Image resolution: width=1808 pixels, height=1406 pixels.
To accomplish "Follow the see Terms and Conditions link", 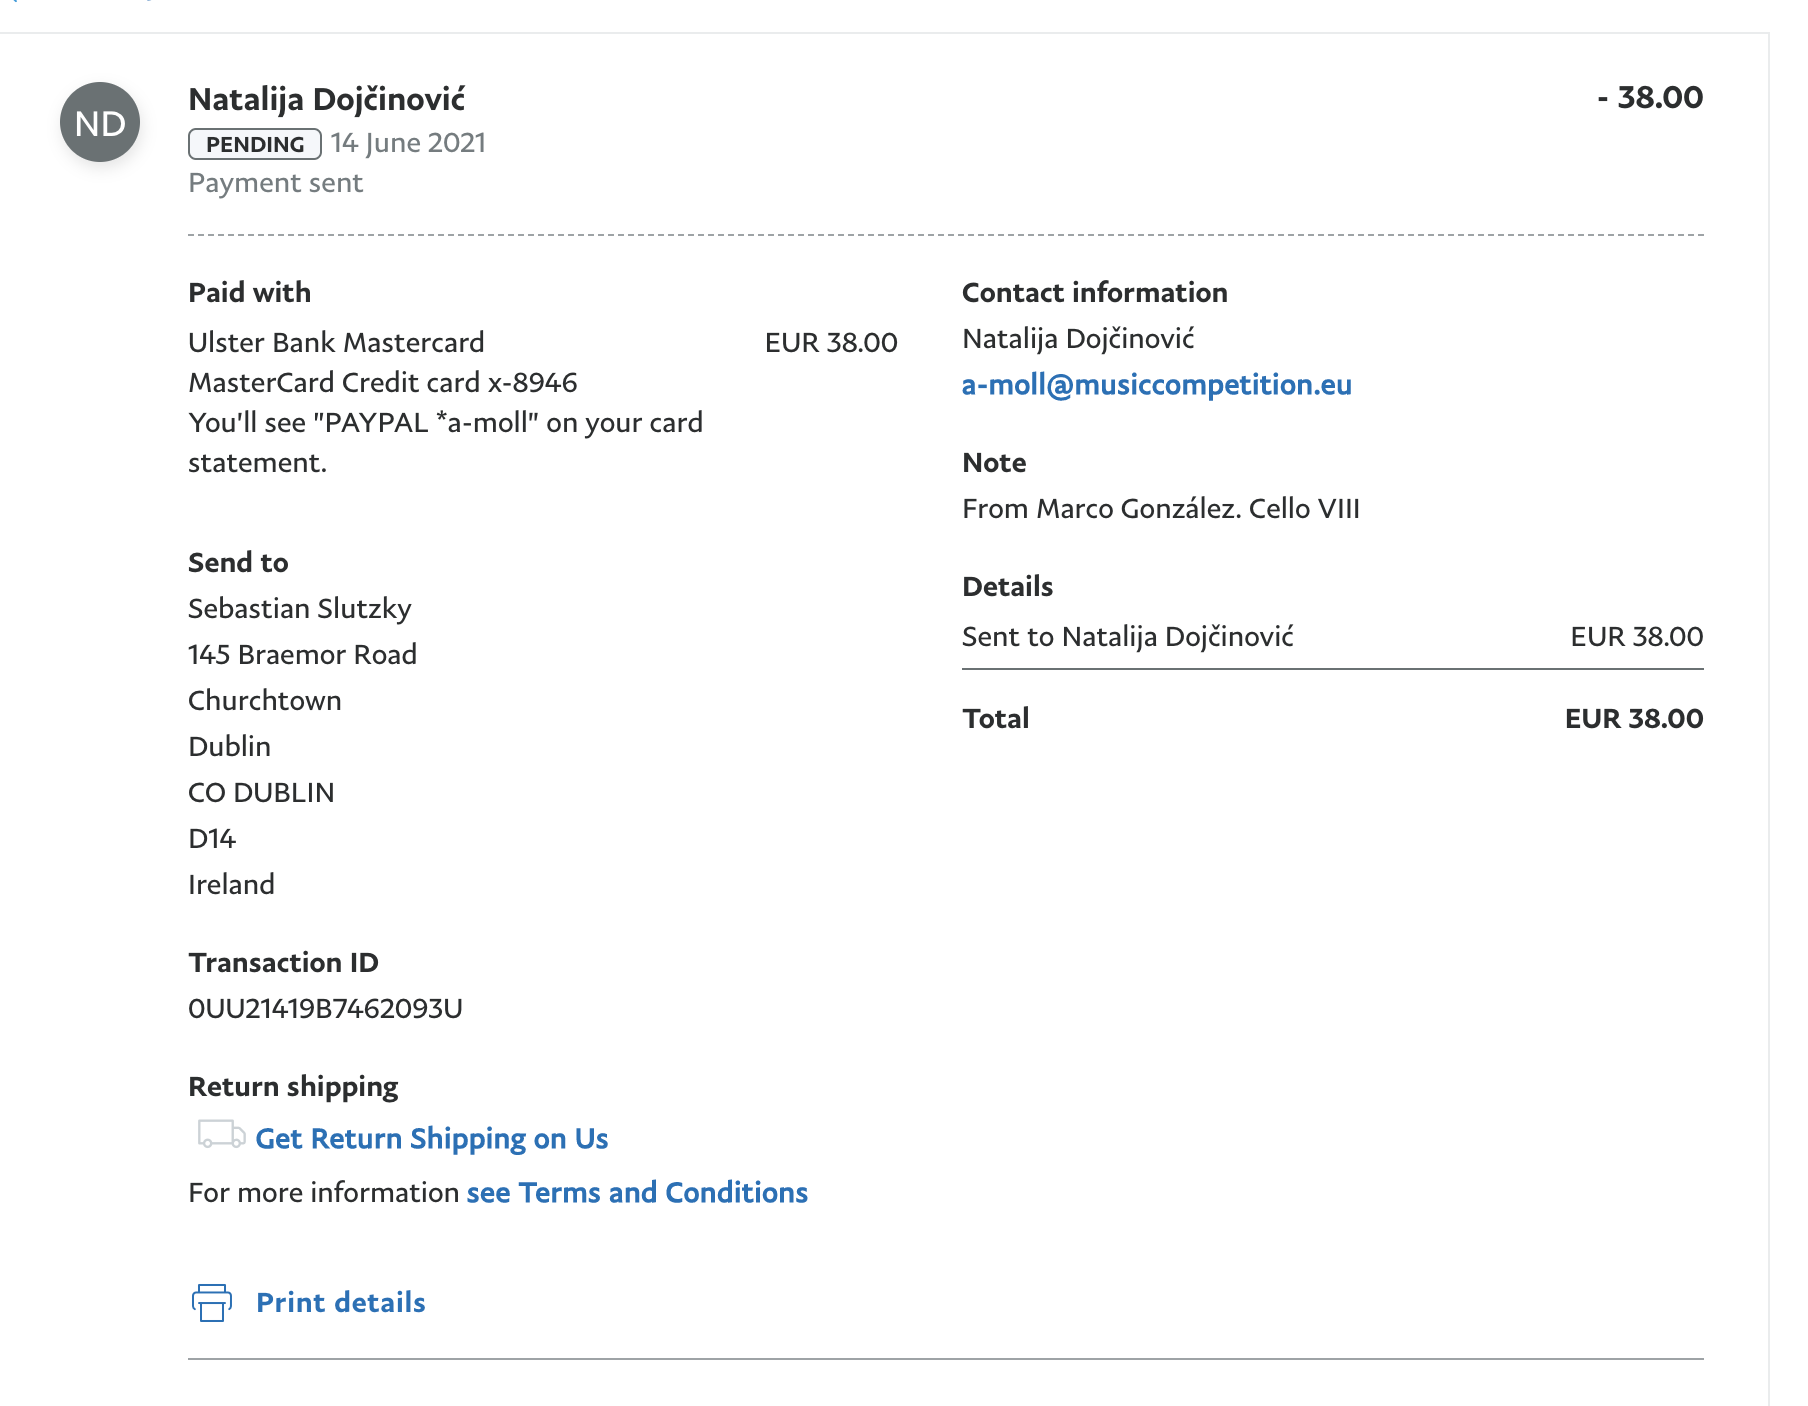I will click(637, 1193).
